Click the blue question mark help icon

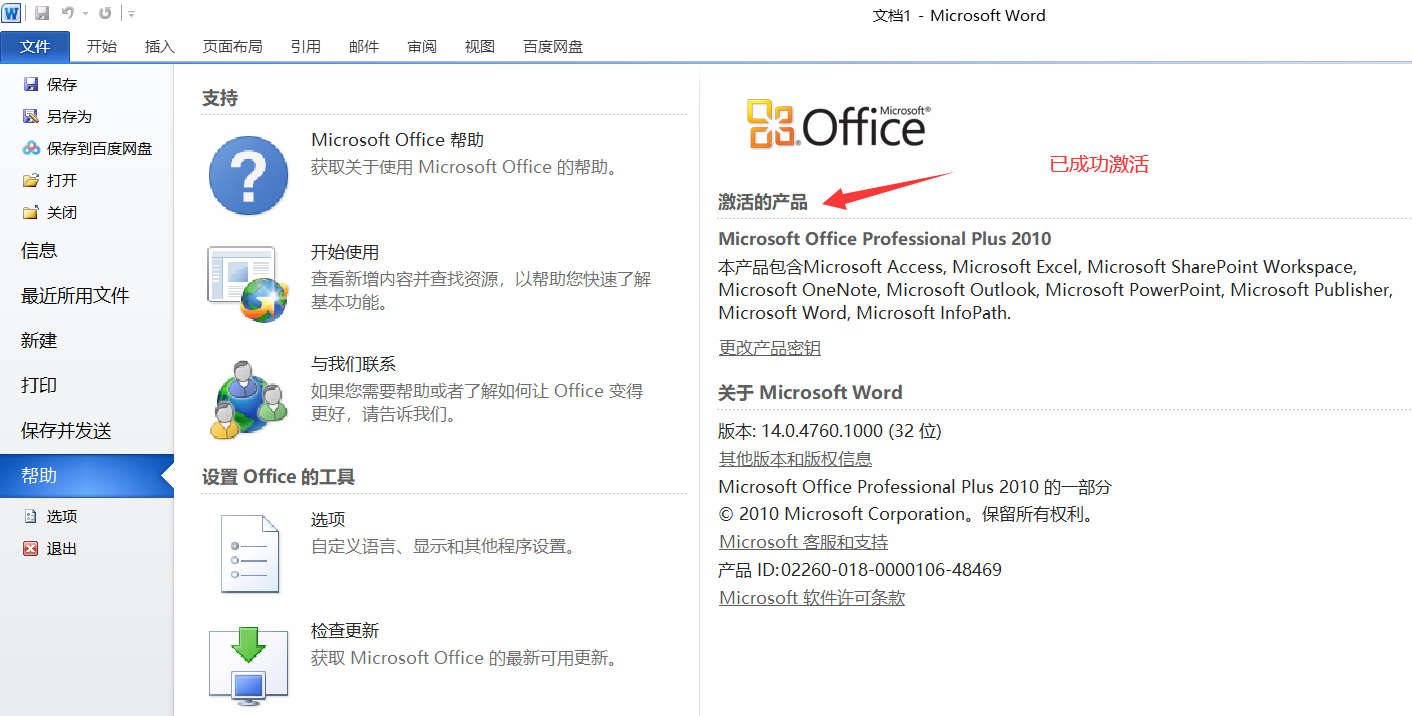(x=248, y=175)
